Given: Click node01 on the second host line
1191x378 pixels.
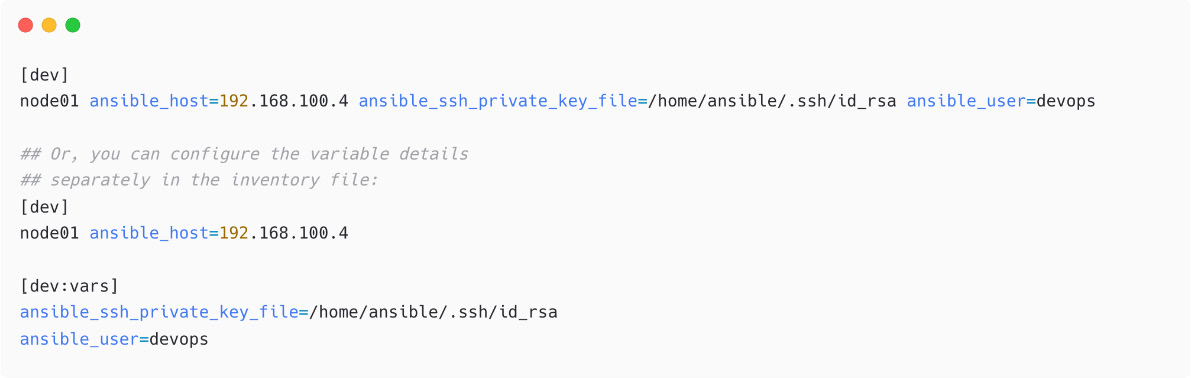Looking at the screenshot, I should [x=49, y=233].
